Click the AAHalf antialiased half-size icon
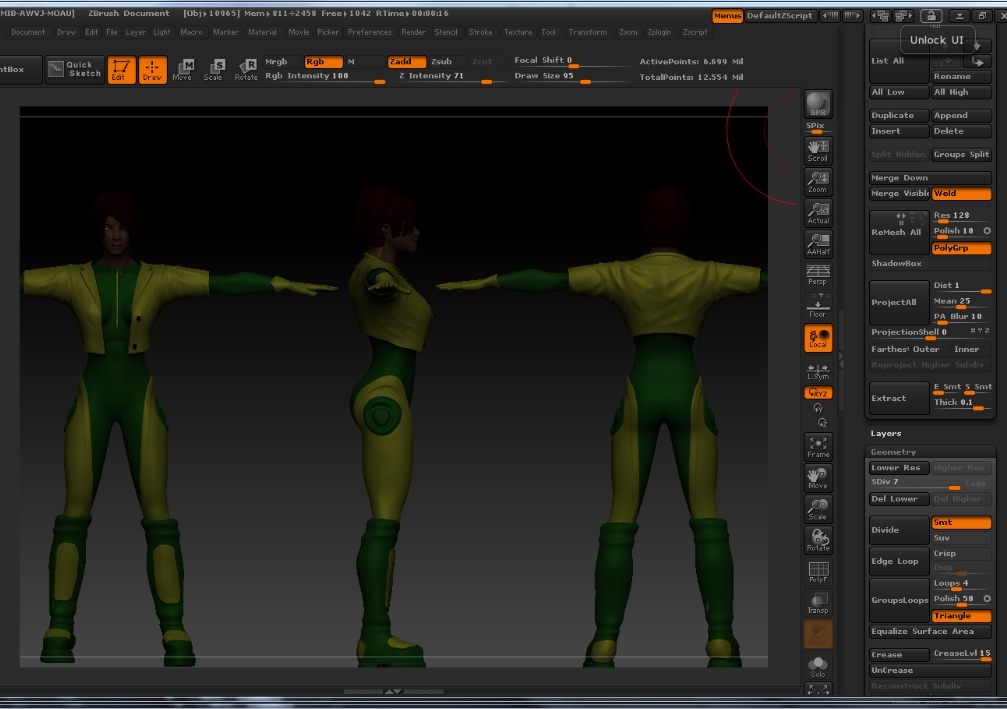 818,244
